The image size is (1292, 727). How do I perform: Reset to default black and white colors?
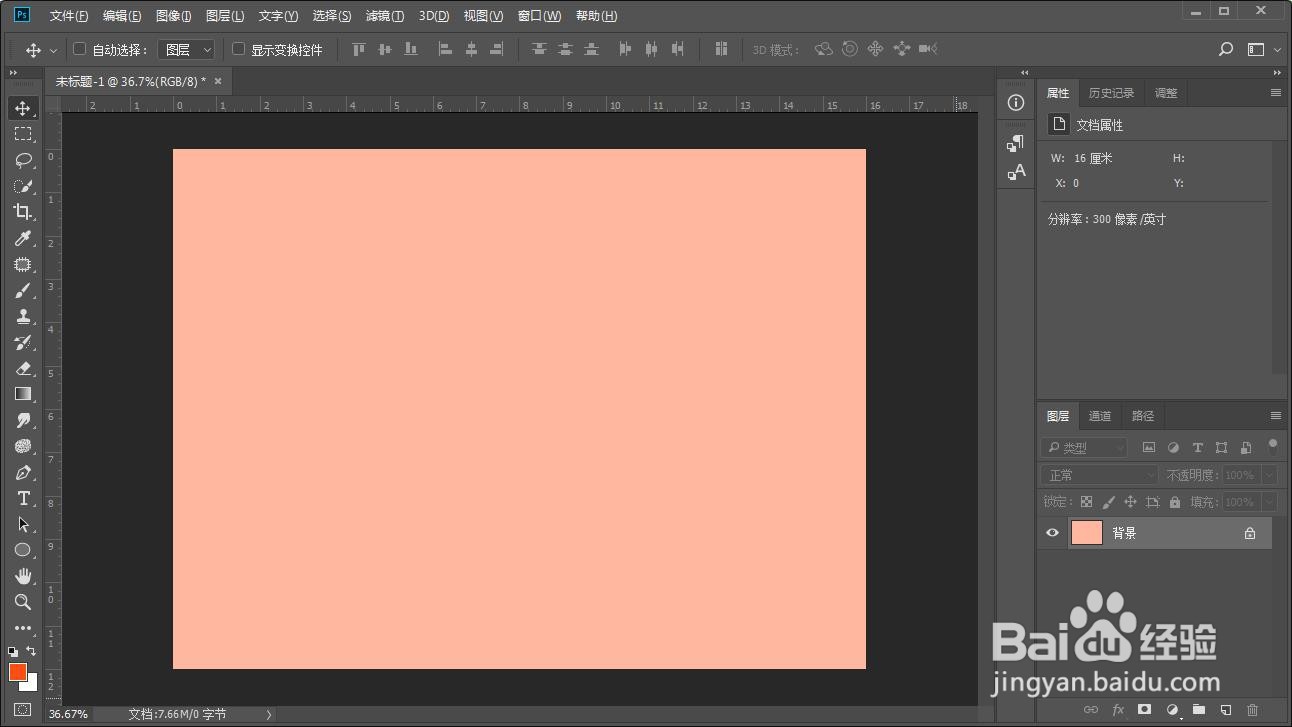coord(13,651)
